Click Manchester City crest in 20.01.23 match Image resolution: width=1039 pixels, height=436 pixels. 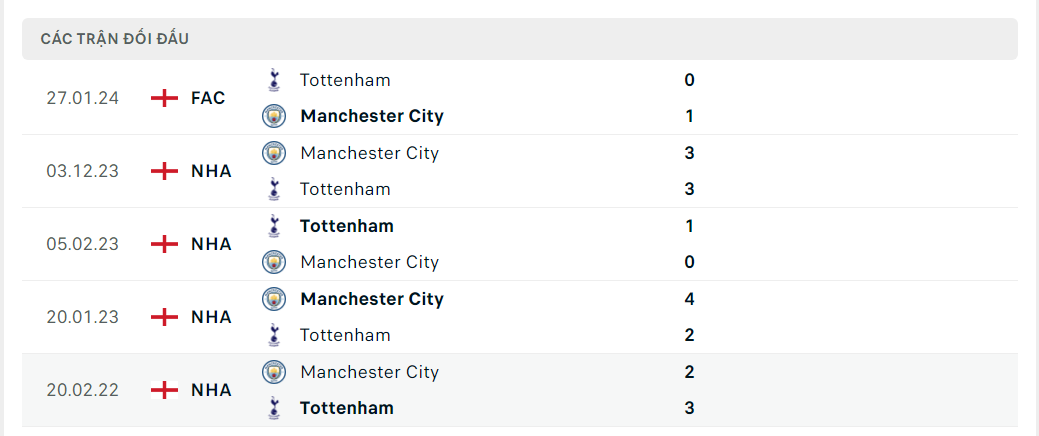click(273, 299)
